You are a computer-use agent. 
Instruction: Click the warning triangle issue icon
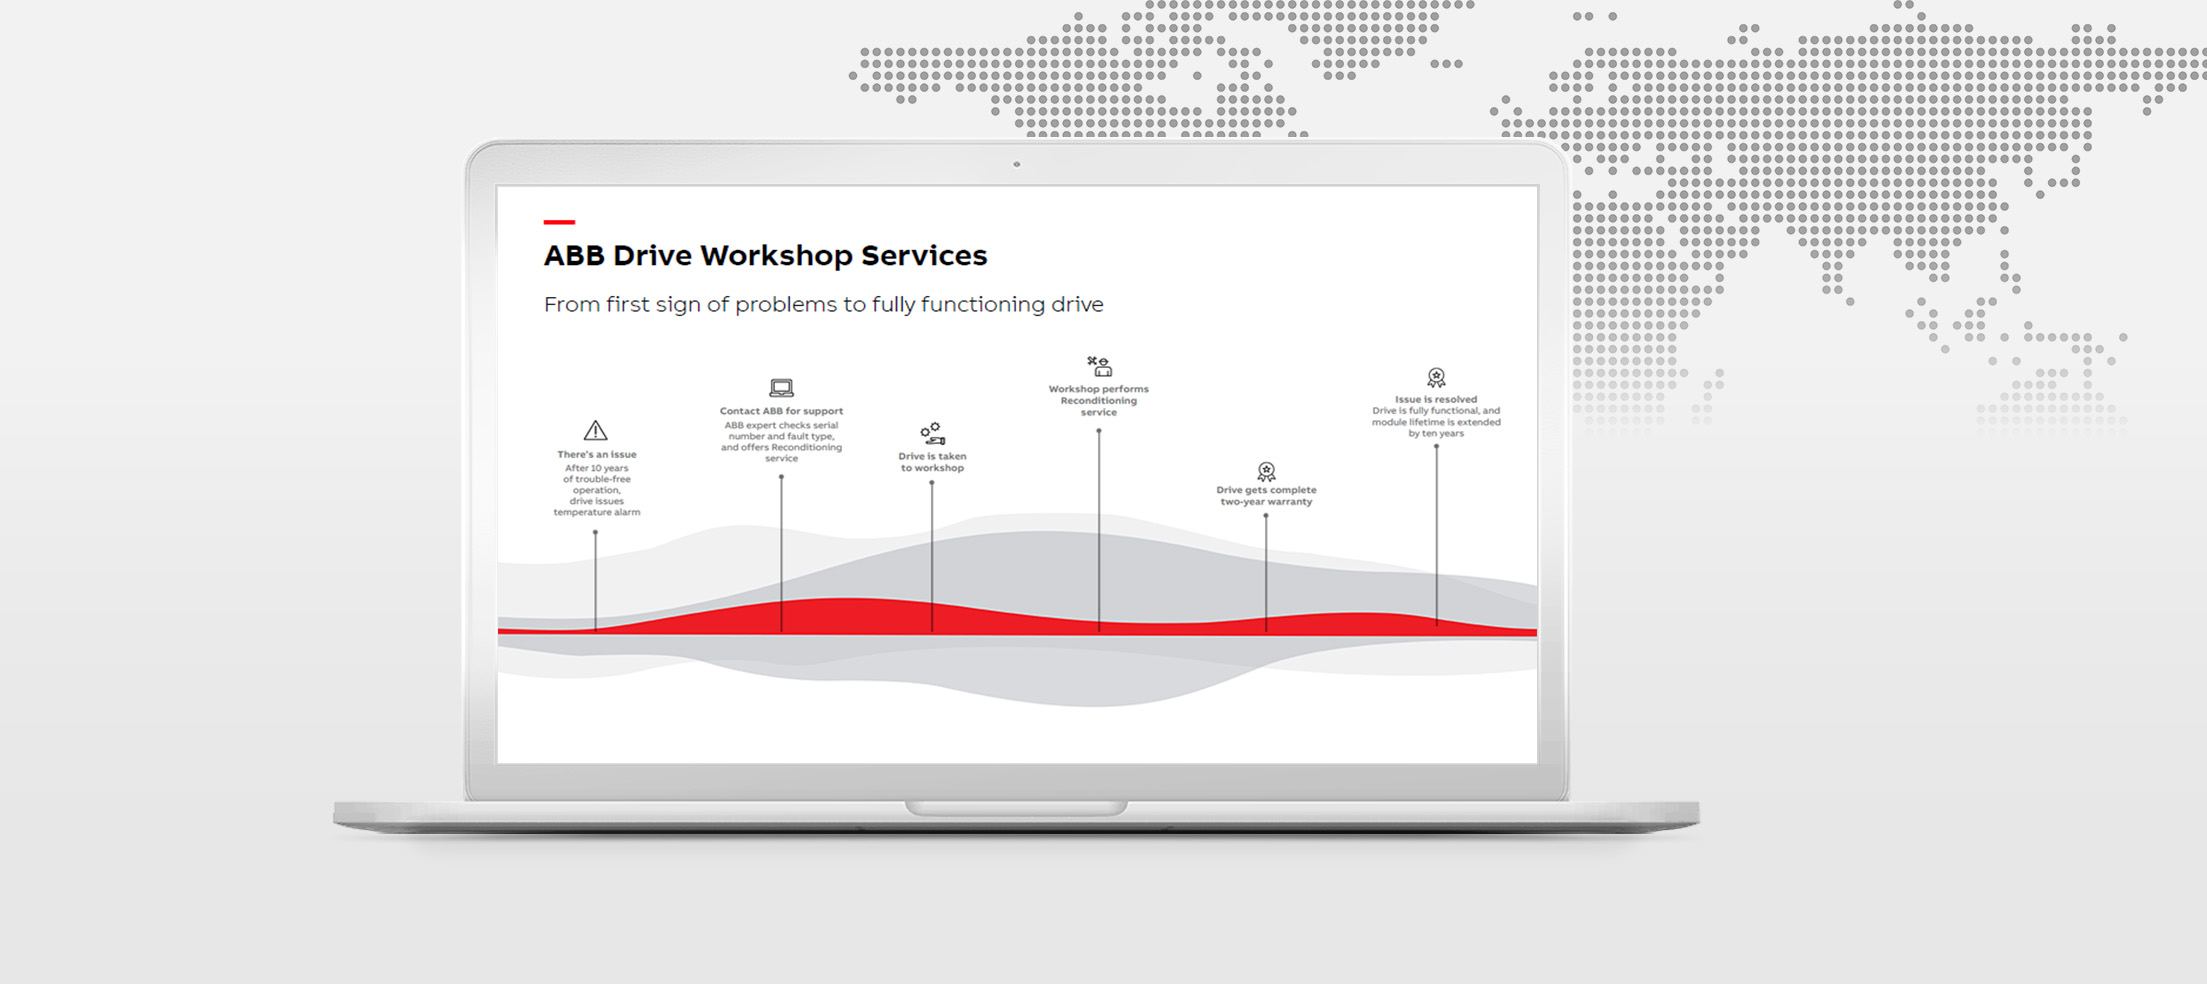point(596,431)
